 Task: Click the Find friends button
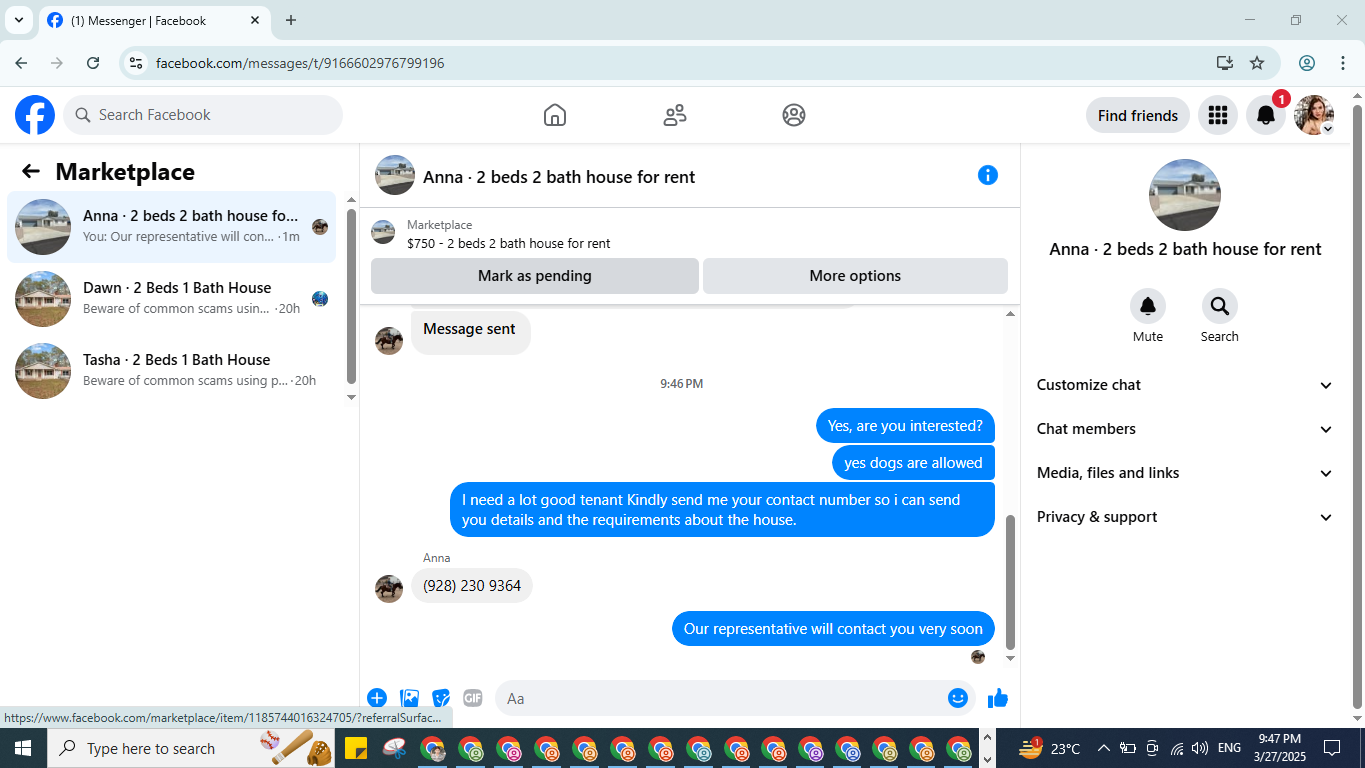coord(1138,115)
